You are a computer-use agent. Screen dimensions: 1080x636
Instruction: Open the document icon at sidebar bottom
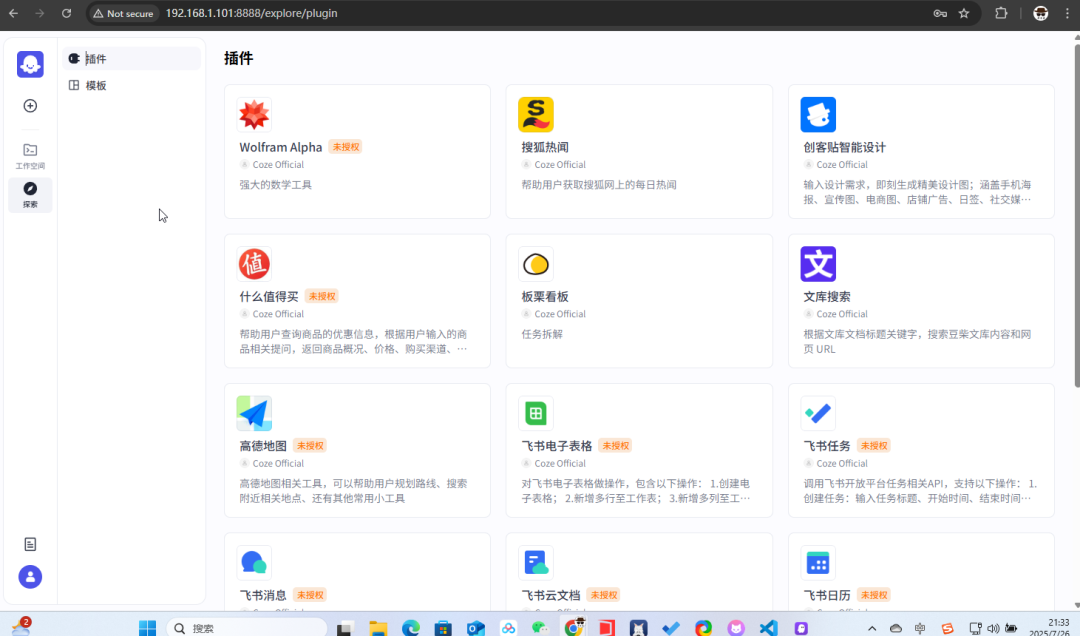(x=30, y=544)
